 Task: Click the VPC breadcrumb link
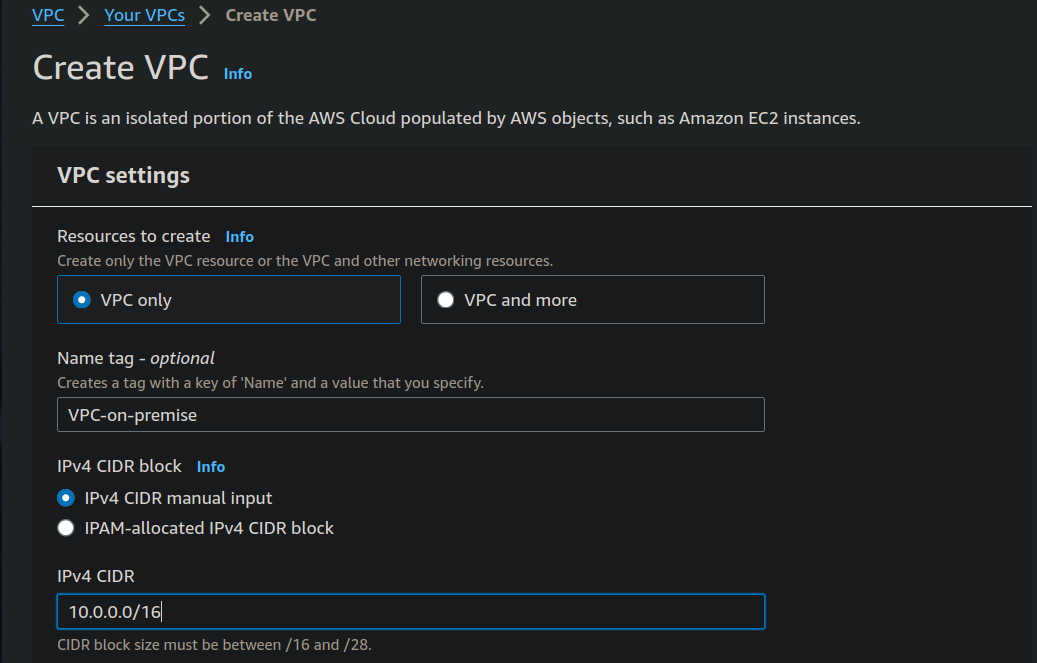(48, 15)
